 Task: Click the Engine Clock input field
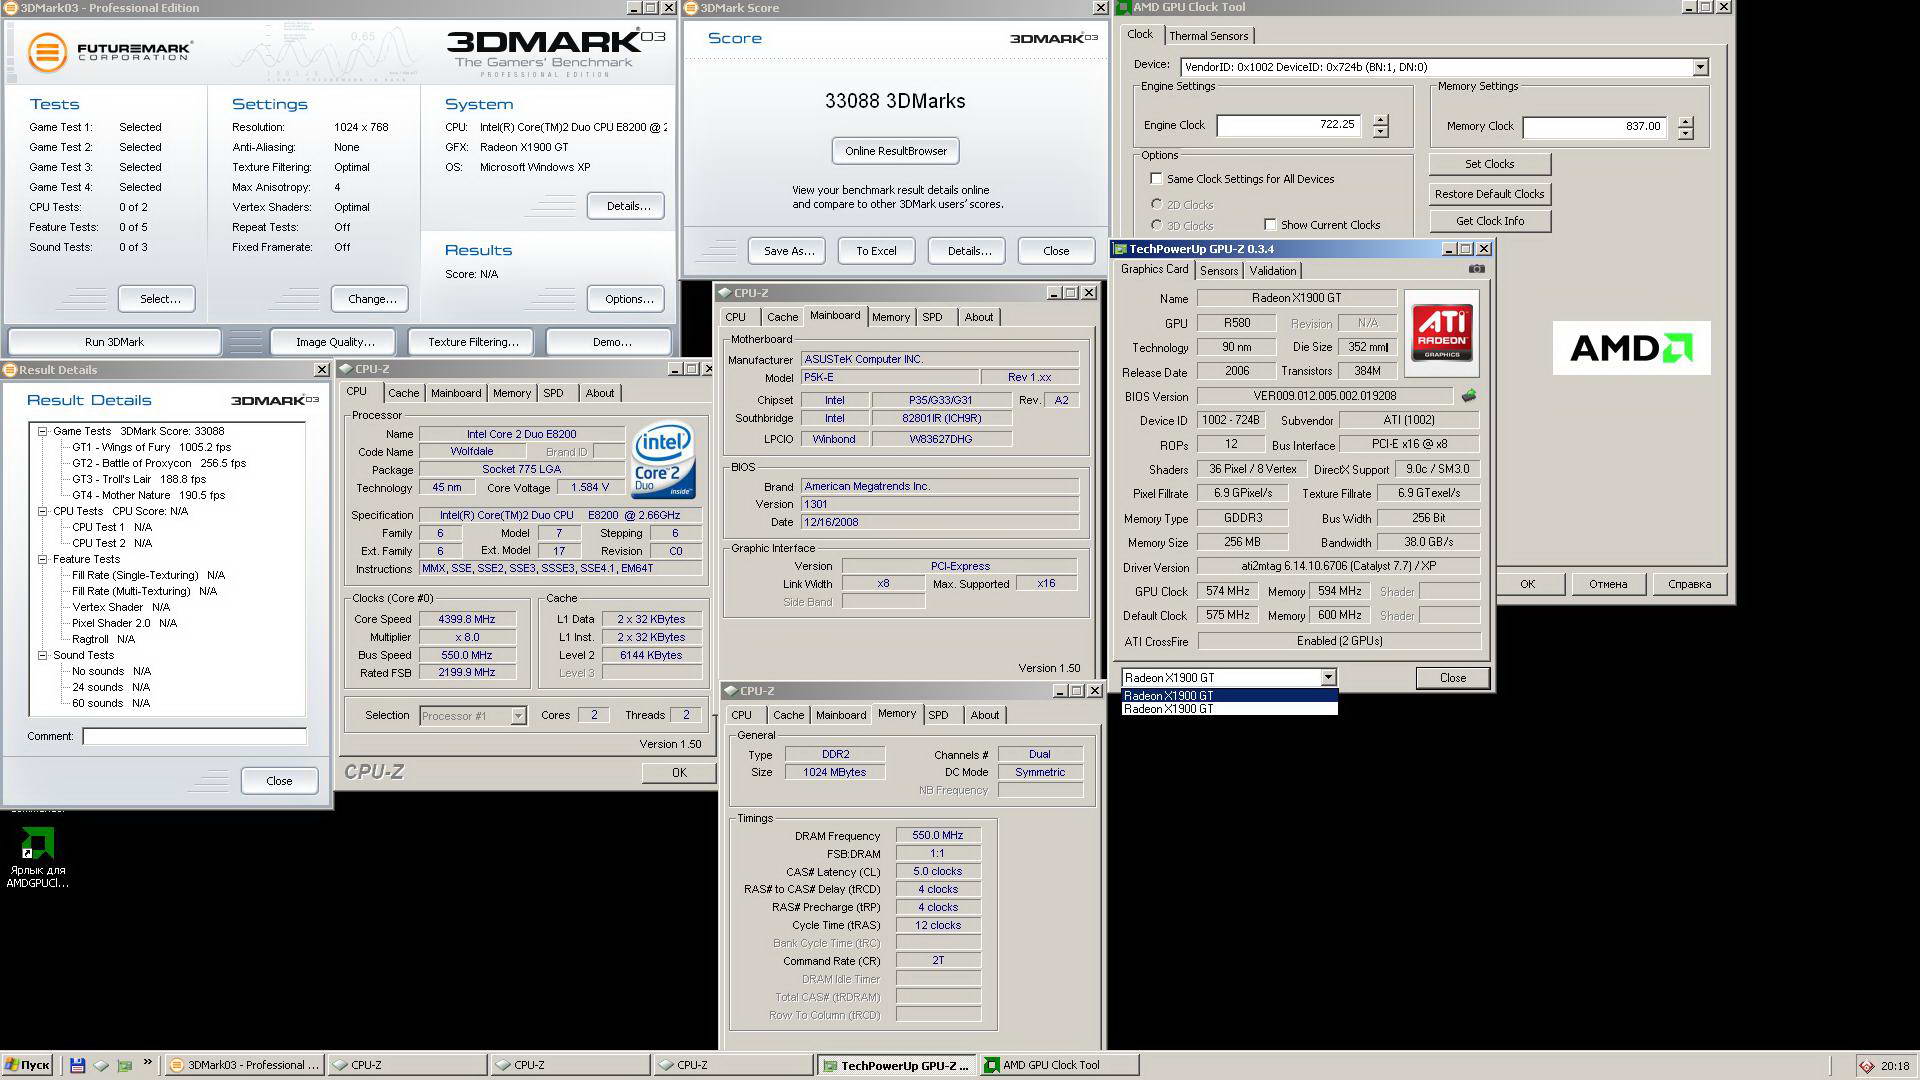point(1288,125)
